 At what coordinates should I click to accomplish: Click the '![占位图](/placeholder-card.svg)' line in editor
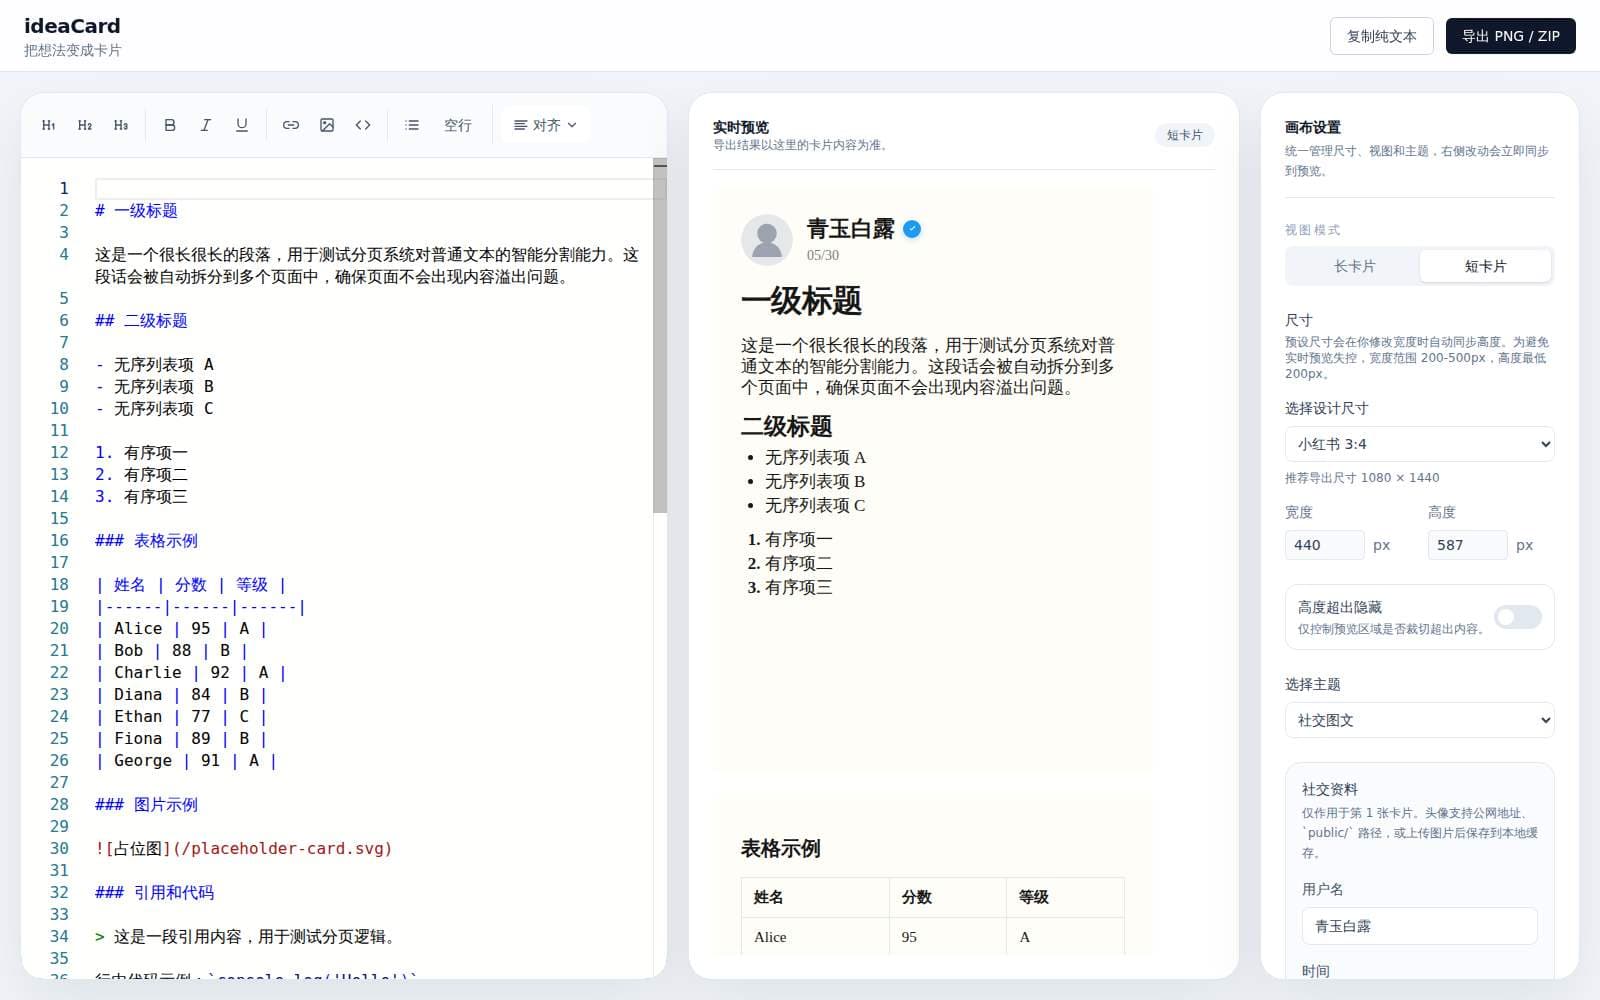coord(243,848)
